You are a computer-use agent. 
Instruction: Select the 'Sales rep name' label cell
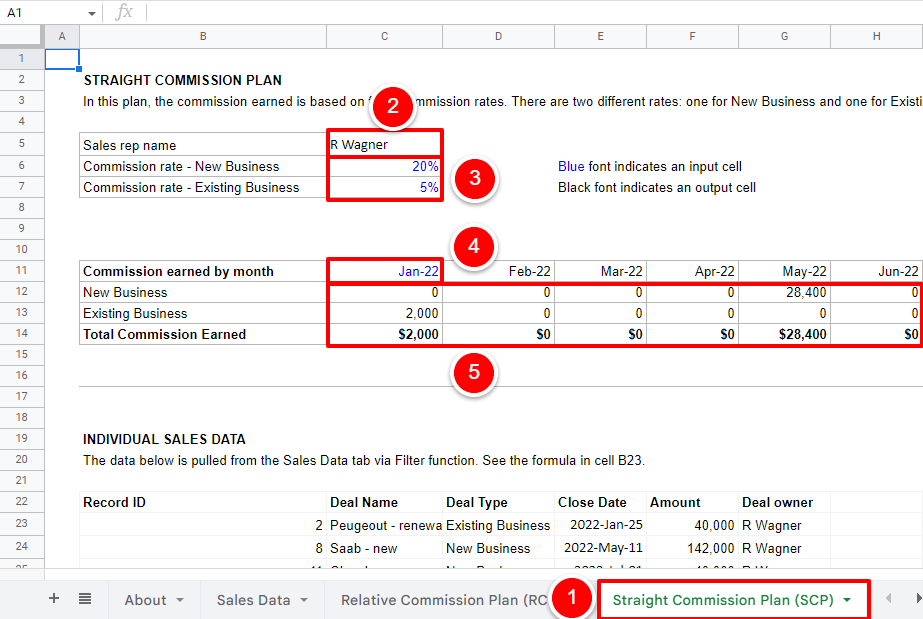(x=203, y=145)
